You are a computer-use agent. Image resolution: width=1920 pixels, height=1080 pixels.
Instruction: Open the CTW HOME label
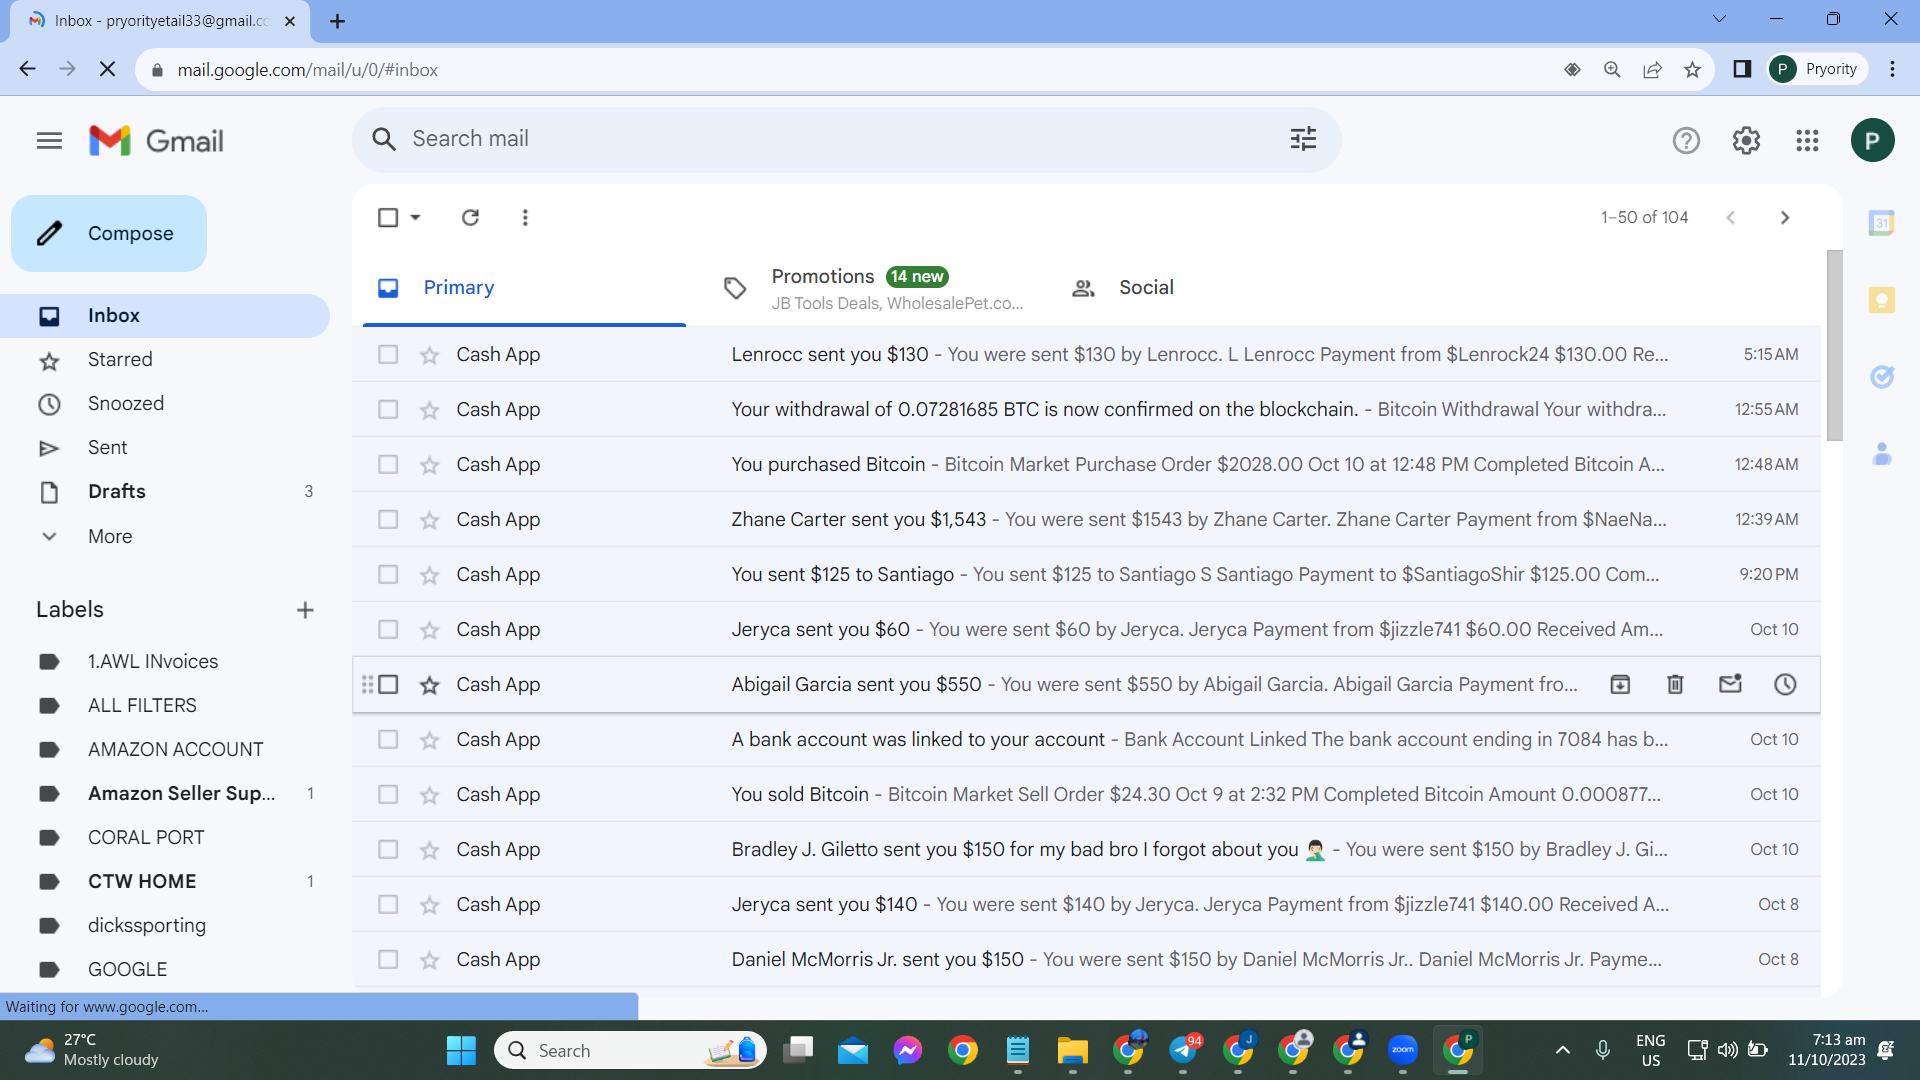point(142,882)
